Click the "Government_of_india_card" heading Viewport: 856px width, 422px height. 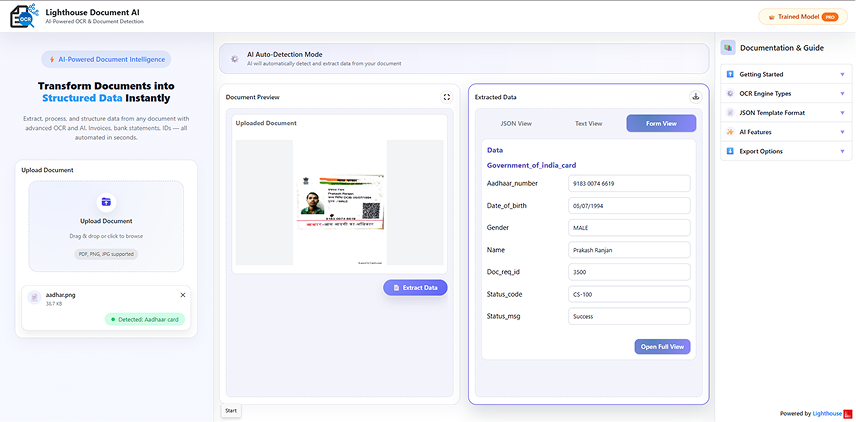532,165
